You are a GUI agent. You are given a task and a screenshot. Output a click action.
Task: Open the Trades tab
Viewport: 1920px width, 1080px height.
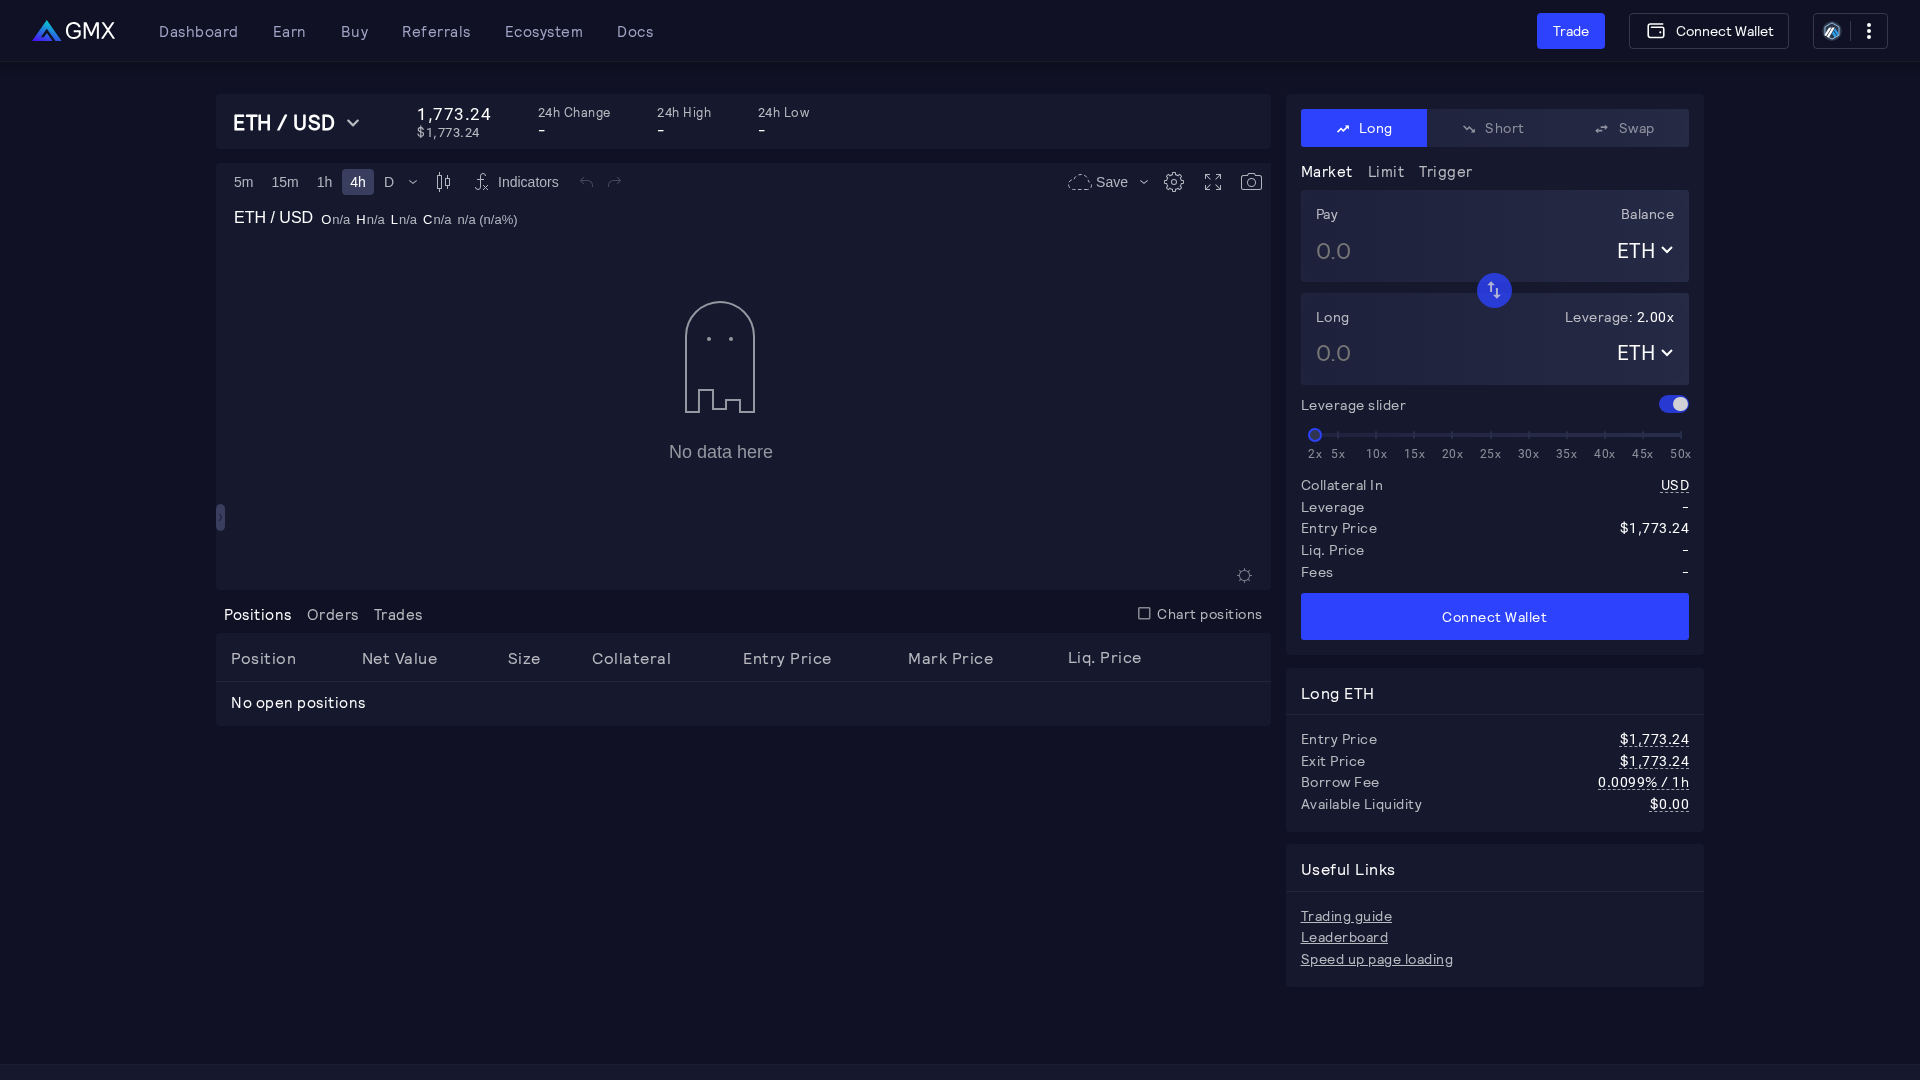point(398,614)
